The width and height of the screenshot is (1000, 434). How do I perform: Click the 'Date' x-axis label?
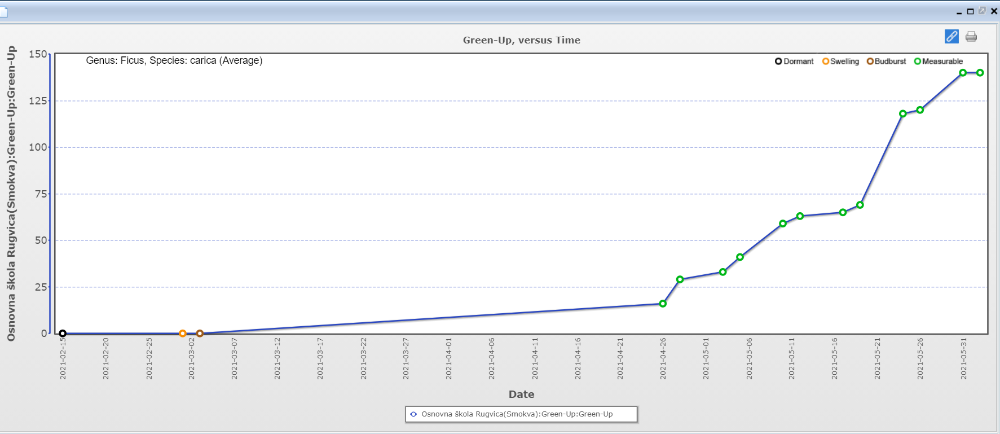point(521,394)
